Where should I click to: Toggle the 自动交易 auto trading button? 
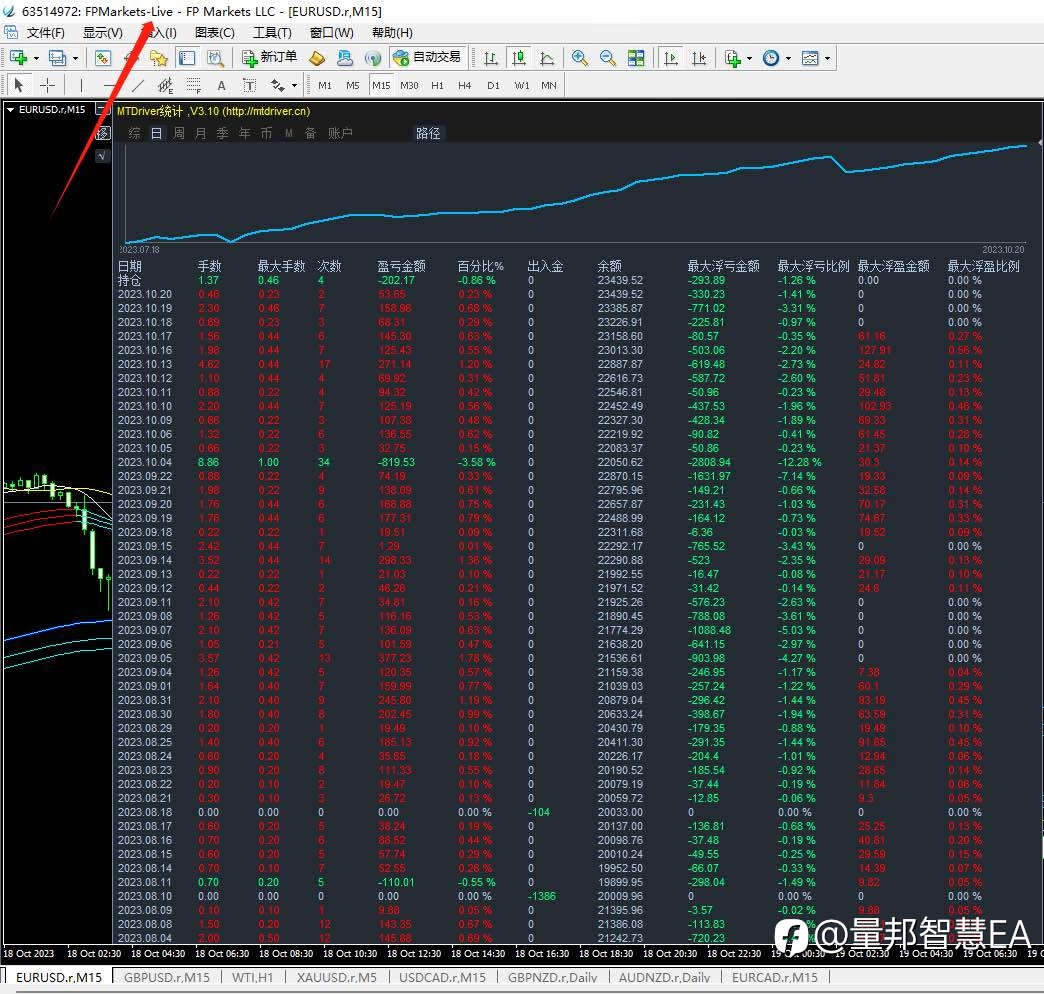tap(428, 58)
